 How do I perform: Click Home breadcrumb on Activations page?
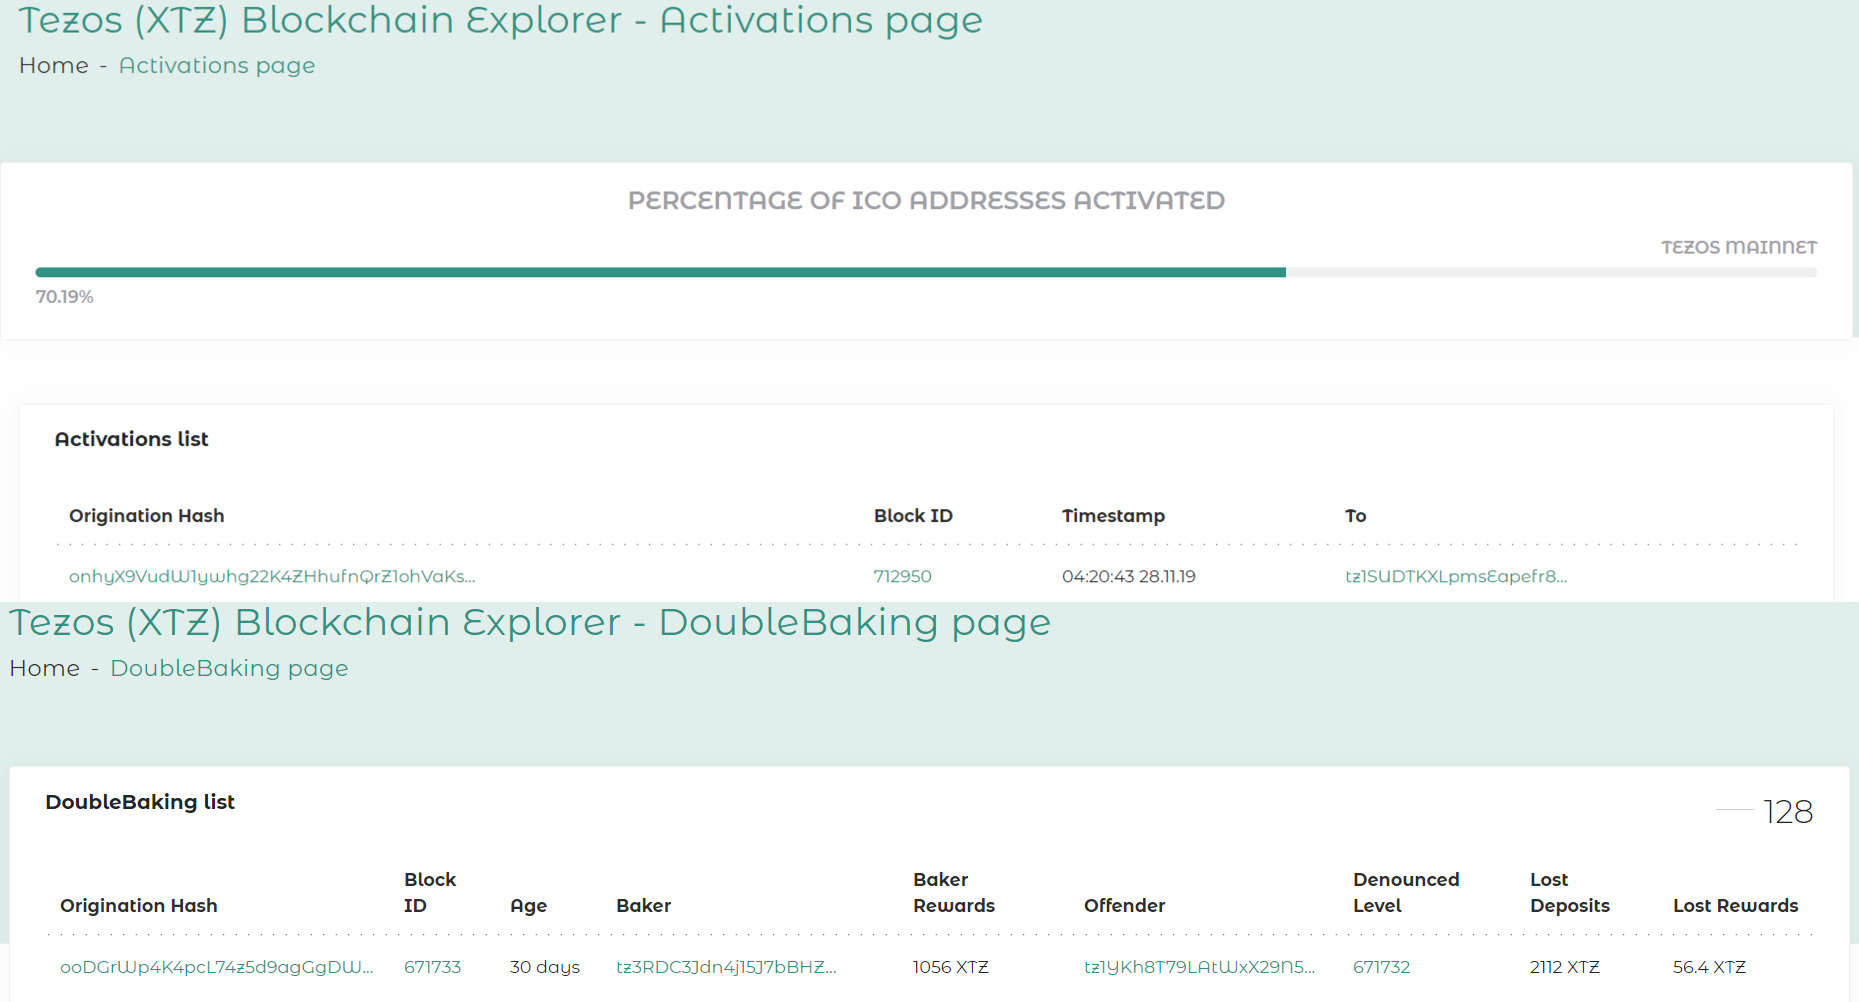click(54, 65)
